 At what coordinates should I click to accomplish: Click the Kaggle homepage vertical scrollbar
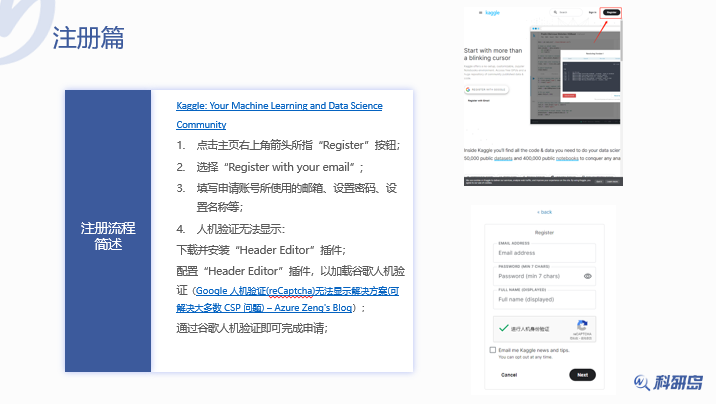[621, 40]
